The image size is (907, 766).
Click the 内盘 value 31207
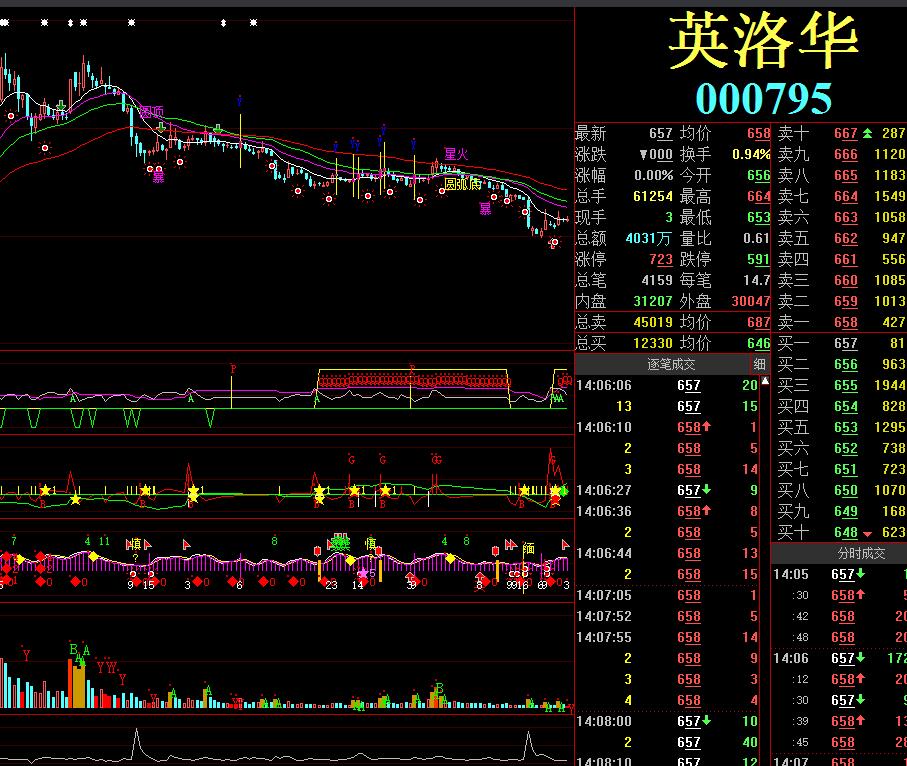pos(652,301)
